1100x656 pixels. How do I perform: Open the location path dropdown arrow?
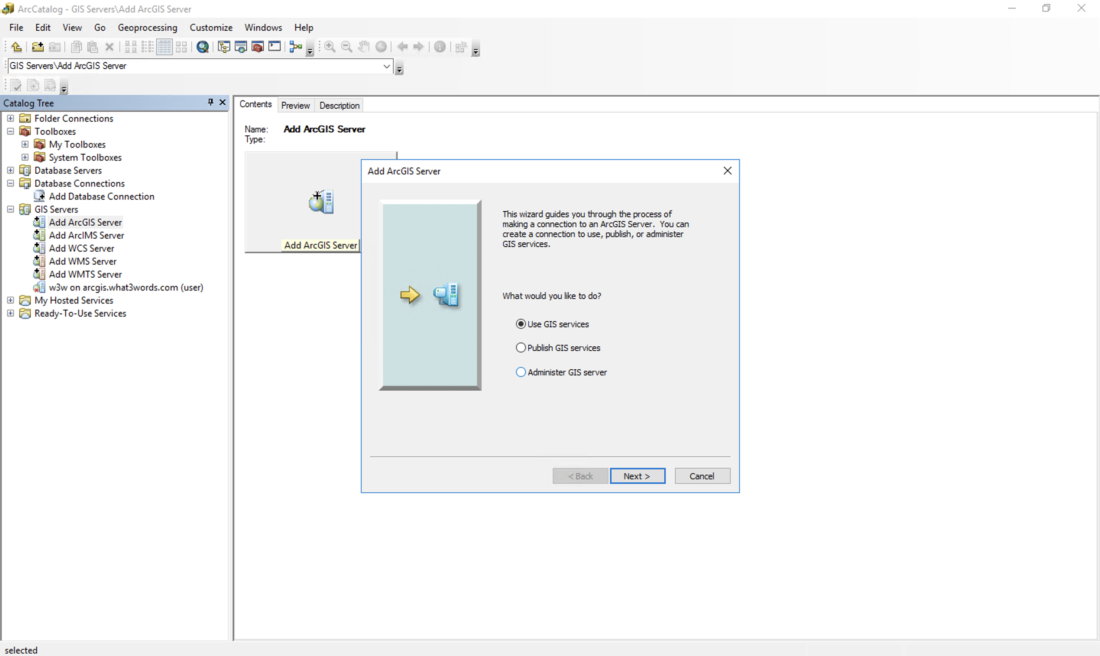tap(387, 66)
